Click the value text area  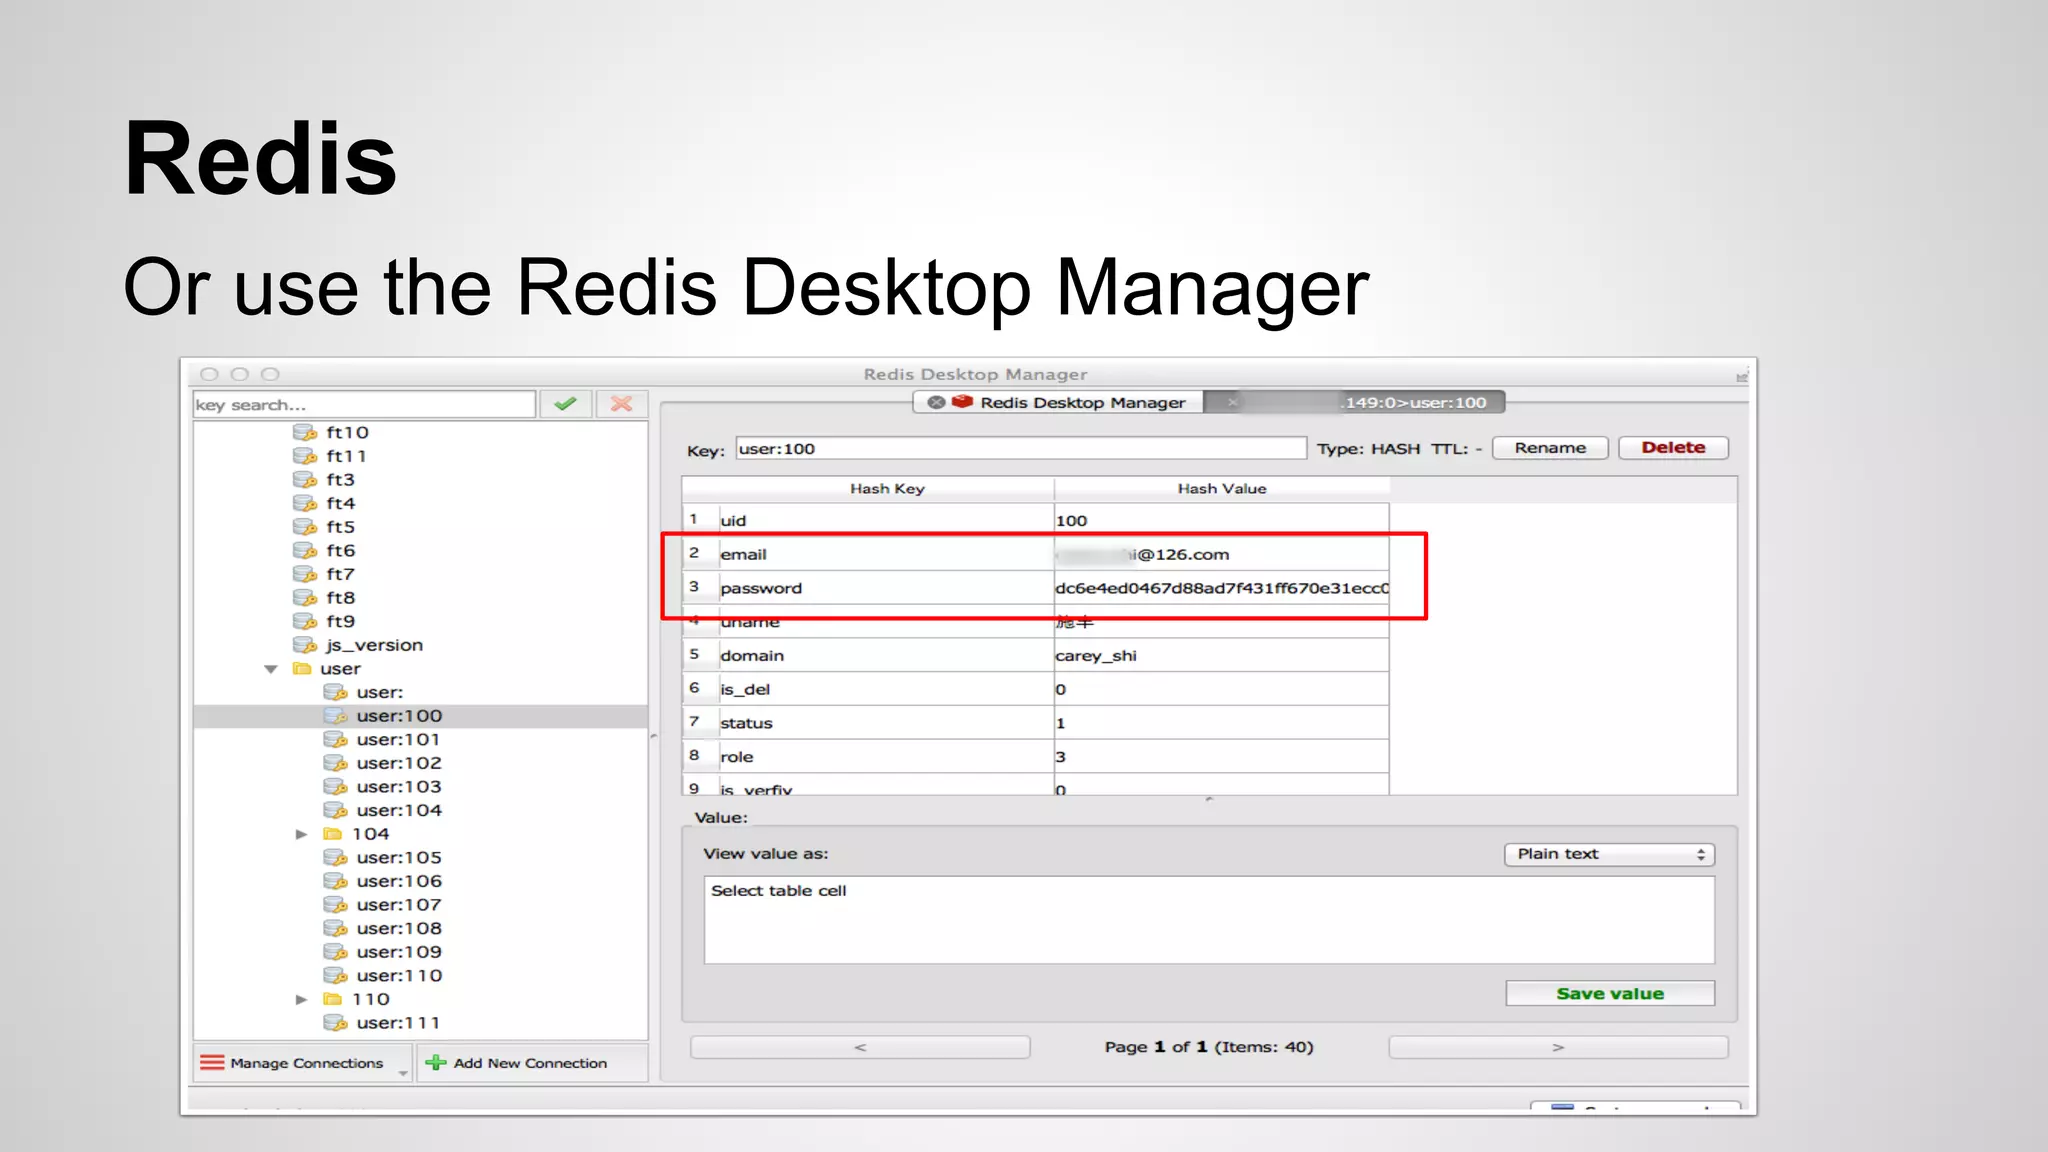tap(1209, 920)
